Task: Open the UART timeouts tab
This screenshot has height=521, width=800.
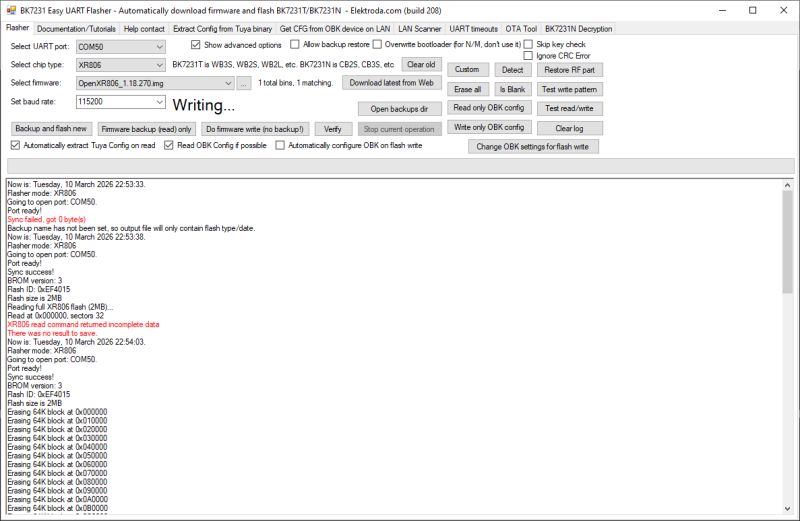Action: (x=473, y=29)
